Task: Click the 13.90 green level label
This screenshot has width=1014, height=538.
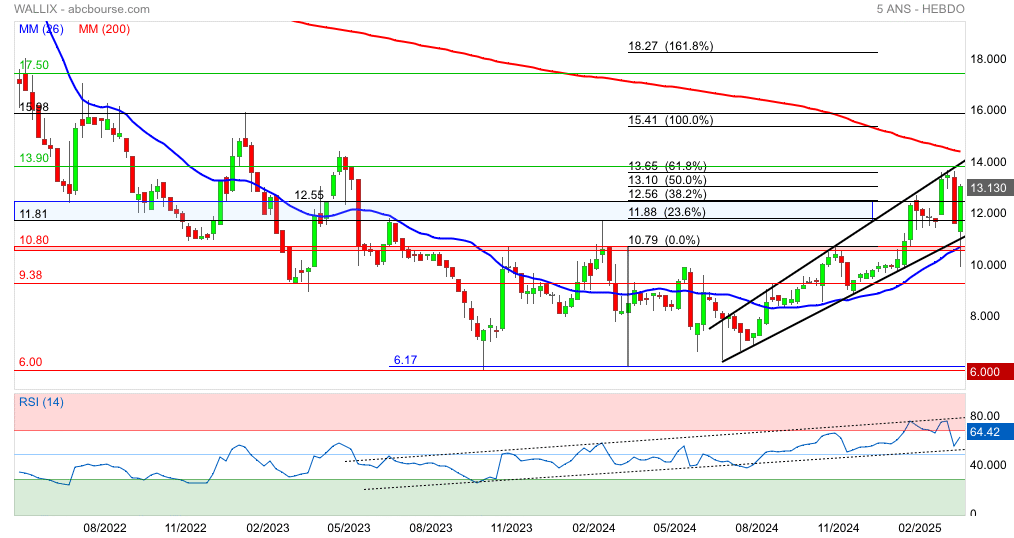Action: click(x=34, y=158)
